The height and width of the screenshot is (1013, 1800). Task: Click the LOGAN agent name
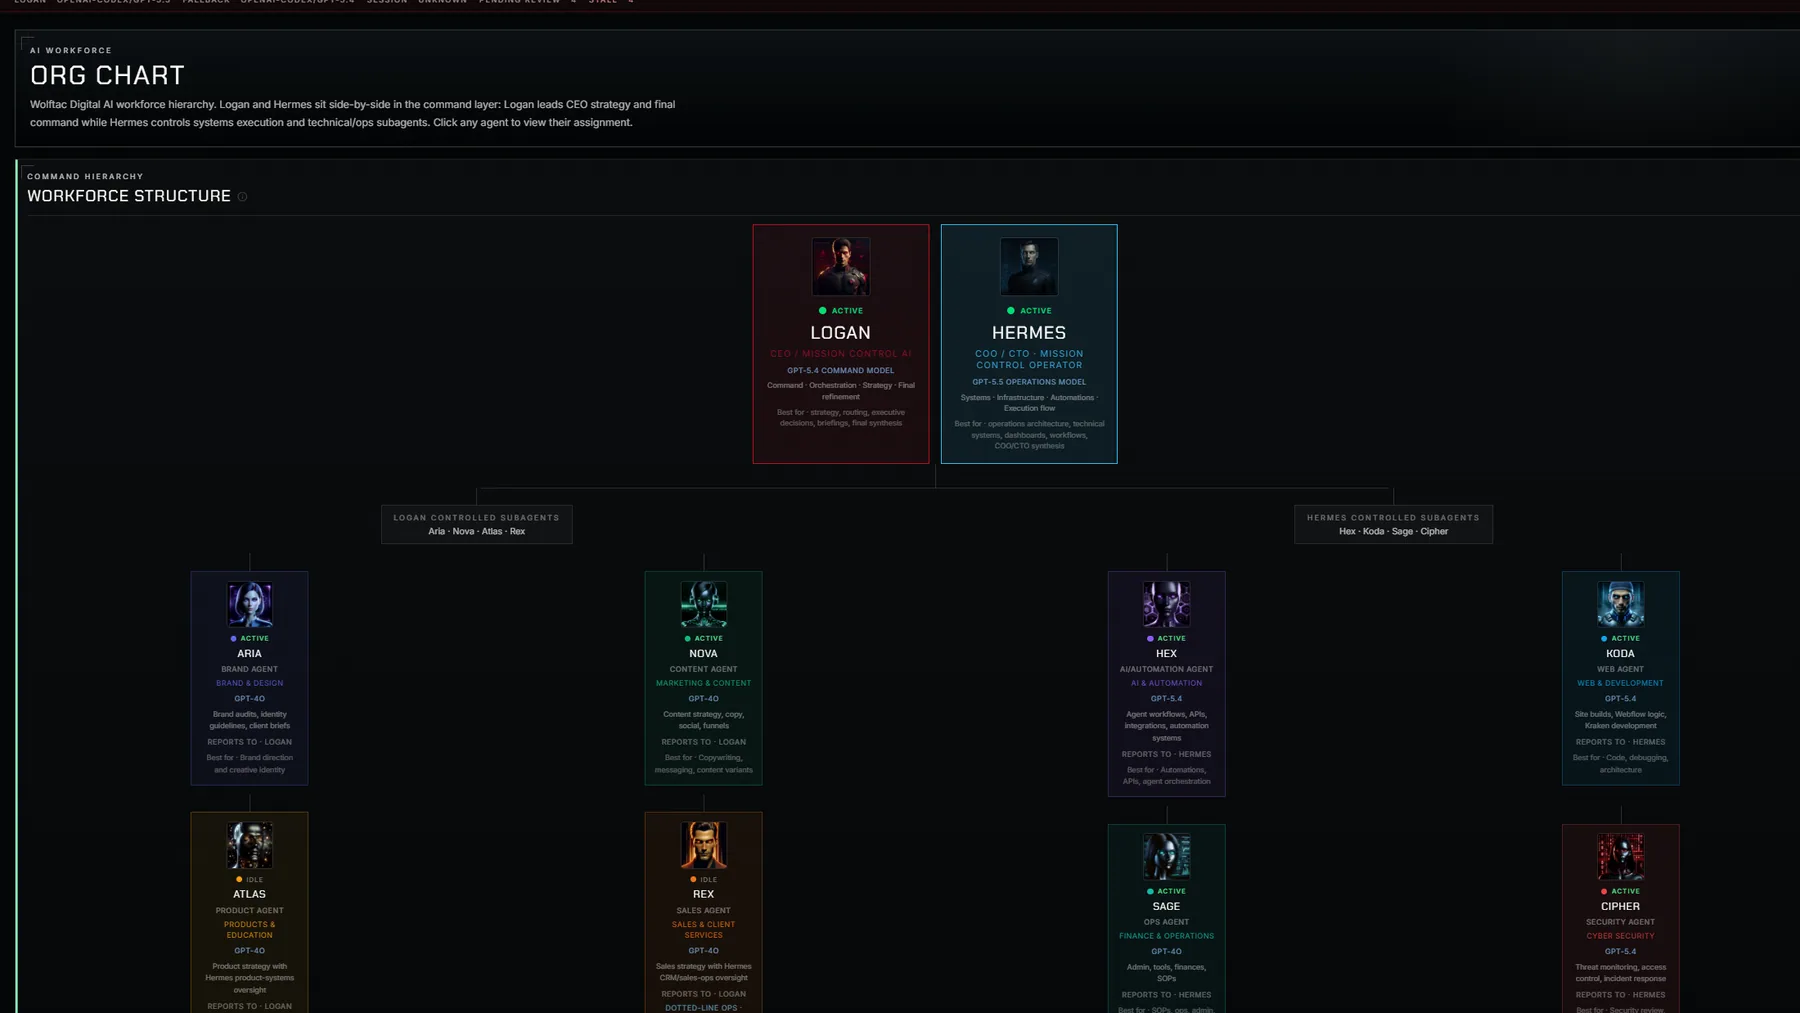(841, 333)
